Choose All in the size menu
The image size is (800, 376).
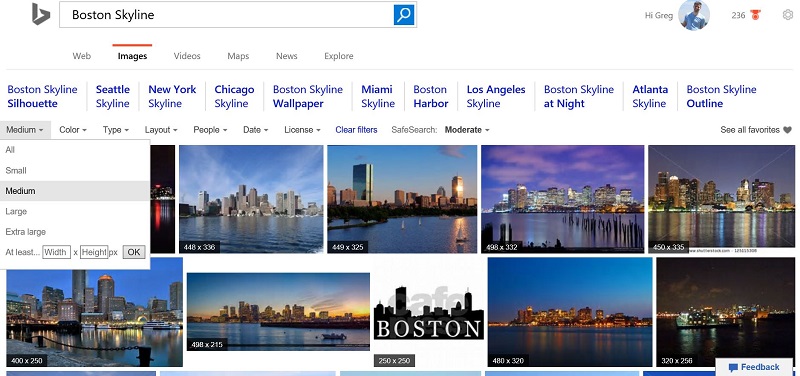point(75,150)
